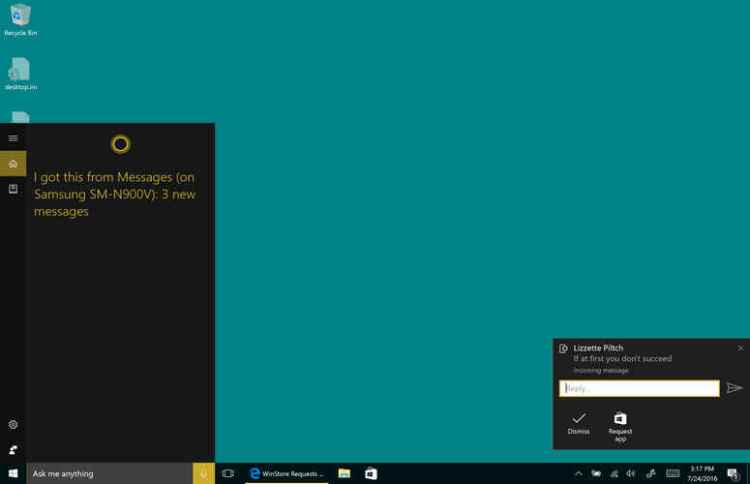750x484 pixels.
Task: Open the Cortana hamburger menu
Action: pyautogui.click(x=13, y=138)
